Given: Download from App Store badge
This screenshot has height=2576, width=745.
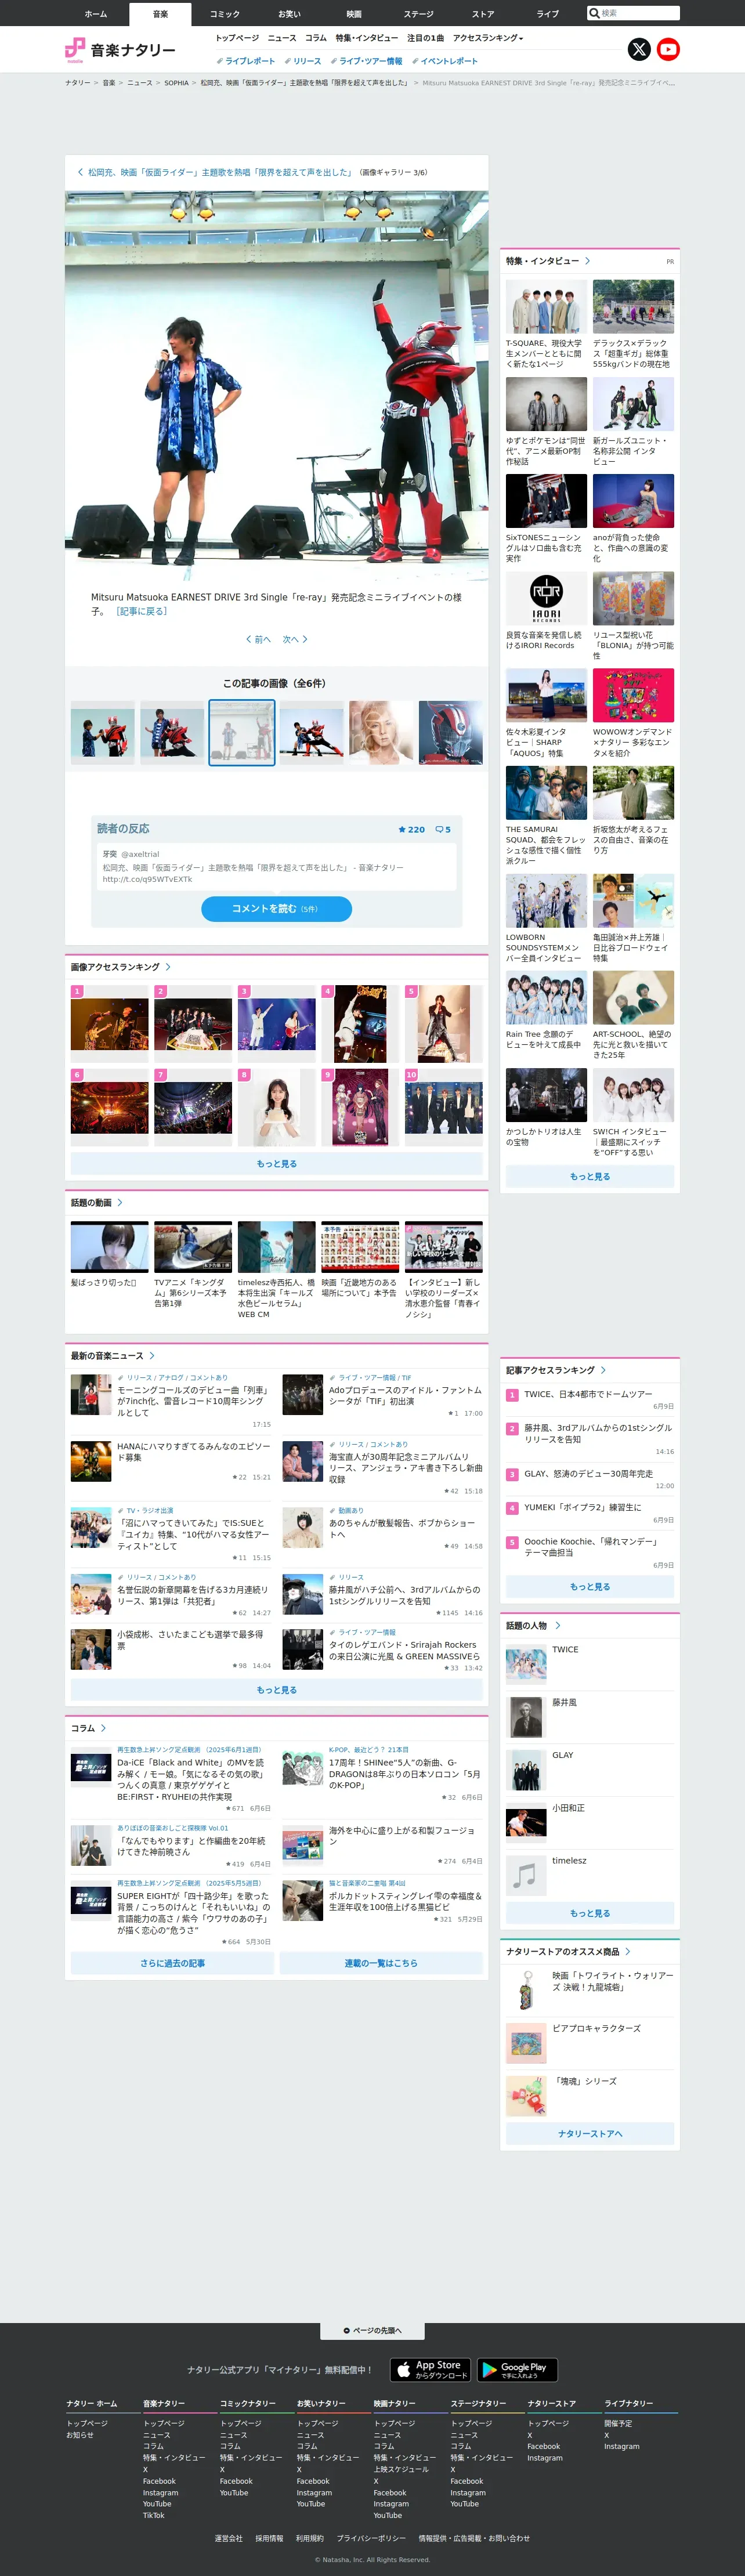Looking at the screenshot, I should (x=430, y=2369).
